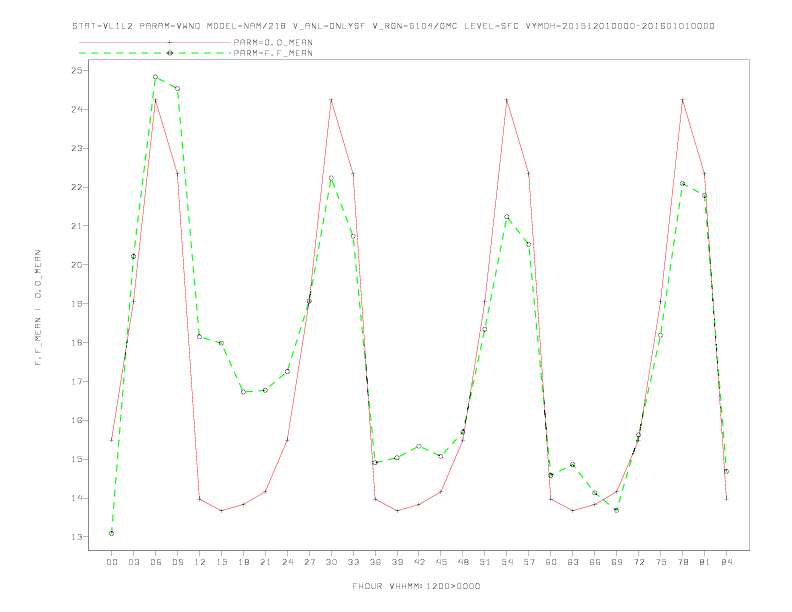Click x-axis tick label 15
The image size is (792, 612).
click(x=221, y=562)
